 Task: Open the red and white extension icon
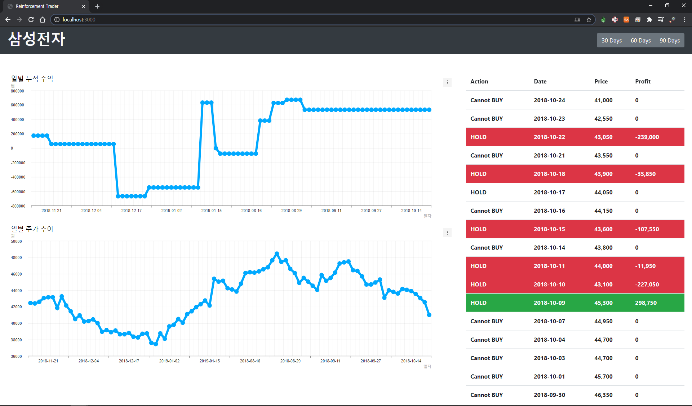[615, 19]
